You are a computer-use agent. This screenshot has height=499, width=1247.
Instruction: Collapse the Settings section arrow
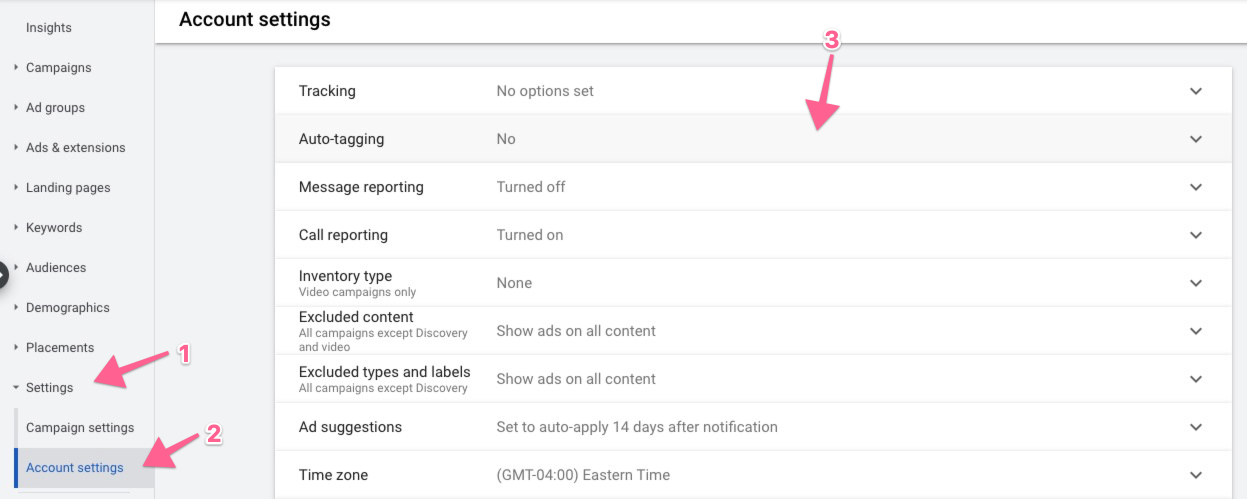[x=16, y=388]
